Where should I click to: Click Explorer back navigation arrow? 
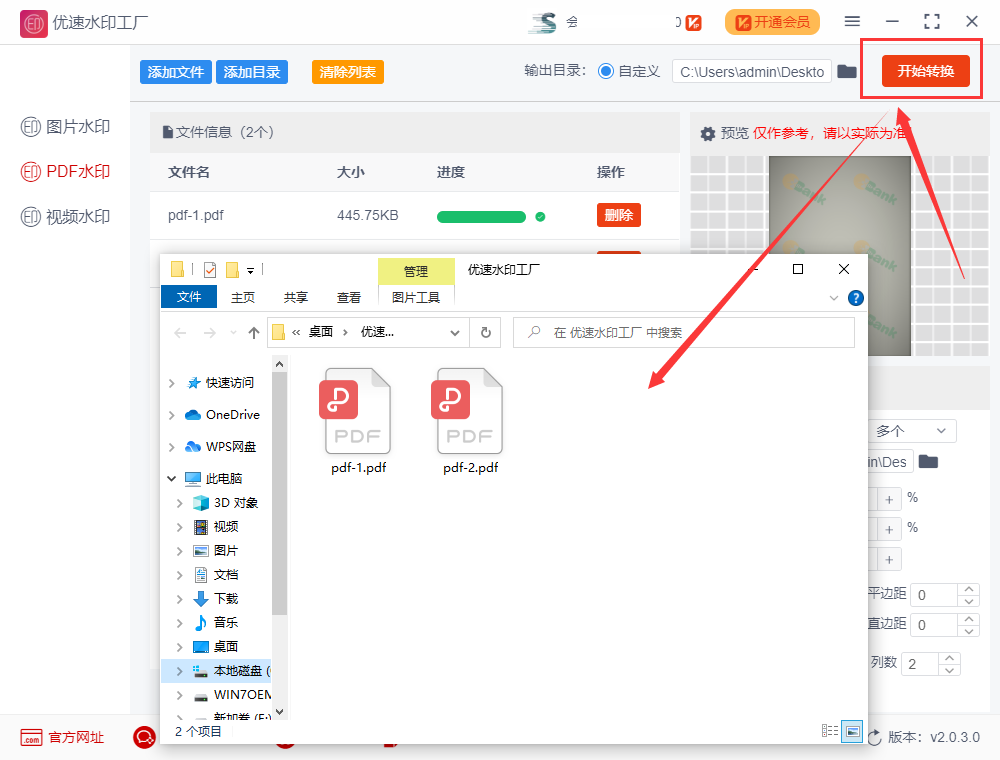click(180, 333)
